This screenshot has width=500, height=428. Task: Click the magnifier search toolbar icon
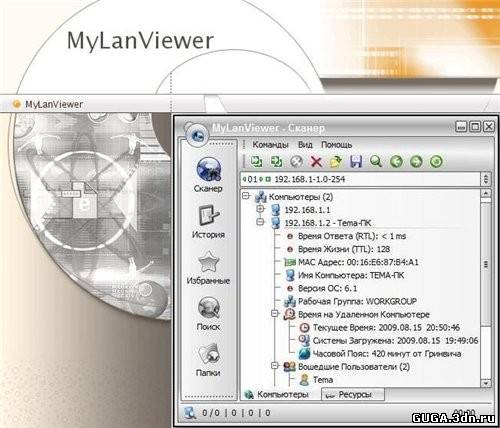[376, 162]
